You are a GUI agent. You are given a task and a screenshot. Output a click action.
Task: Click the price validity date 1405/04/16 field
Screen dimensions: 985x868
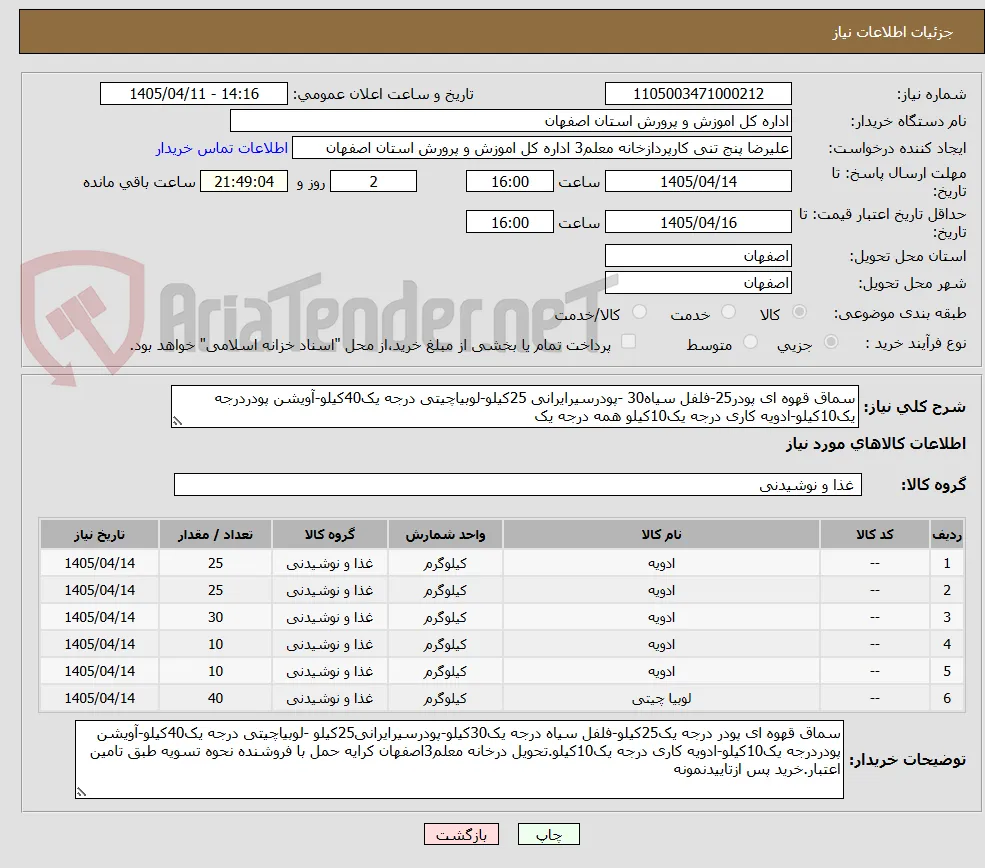point(698,222)
